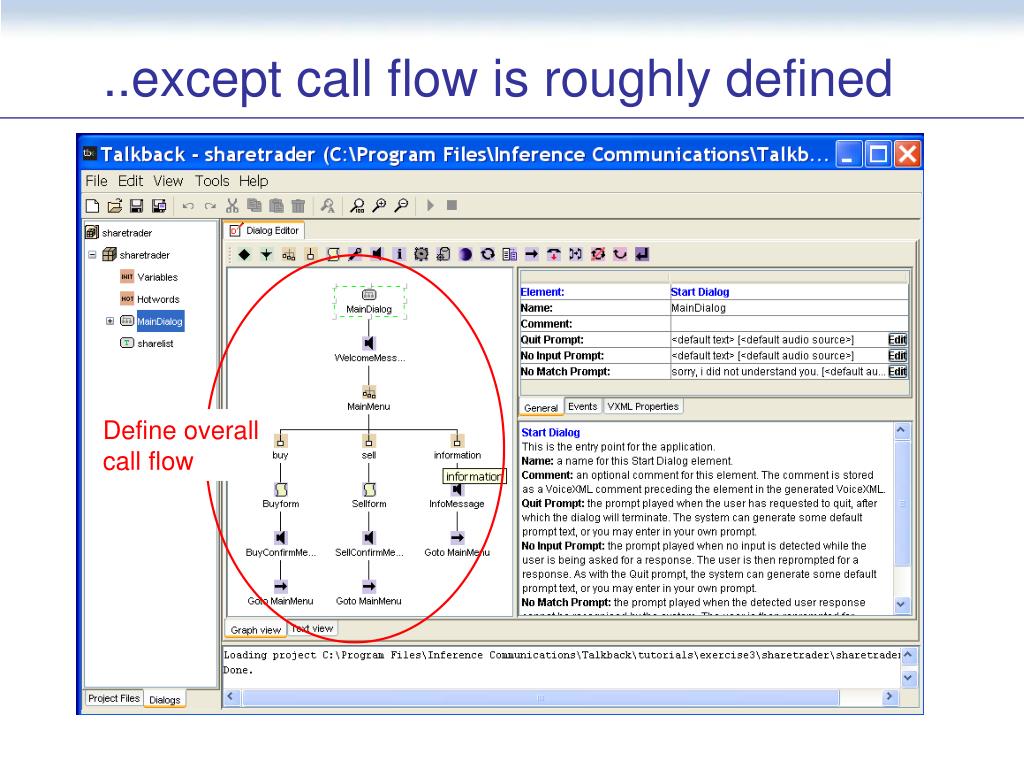Click the Copy toolbar icon

click(254, 206)
